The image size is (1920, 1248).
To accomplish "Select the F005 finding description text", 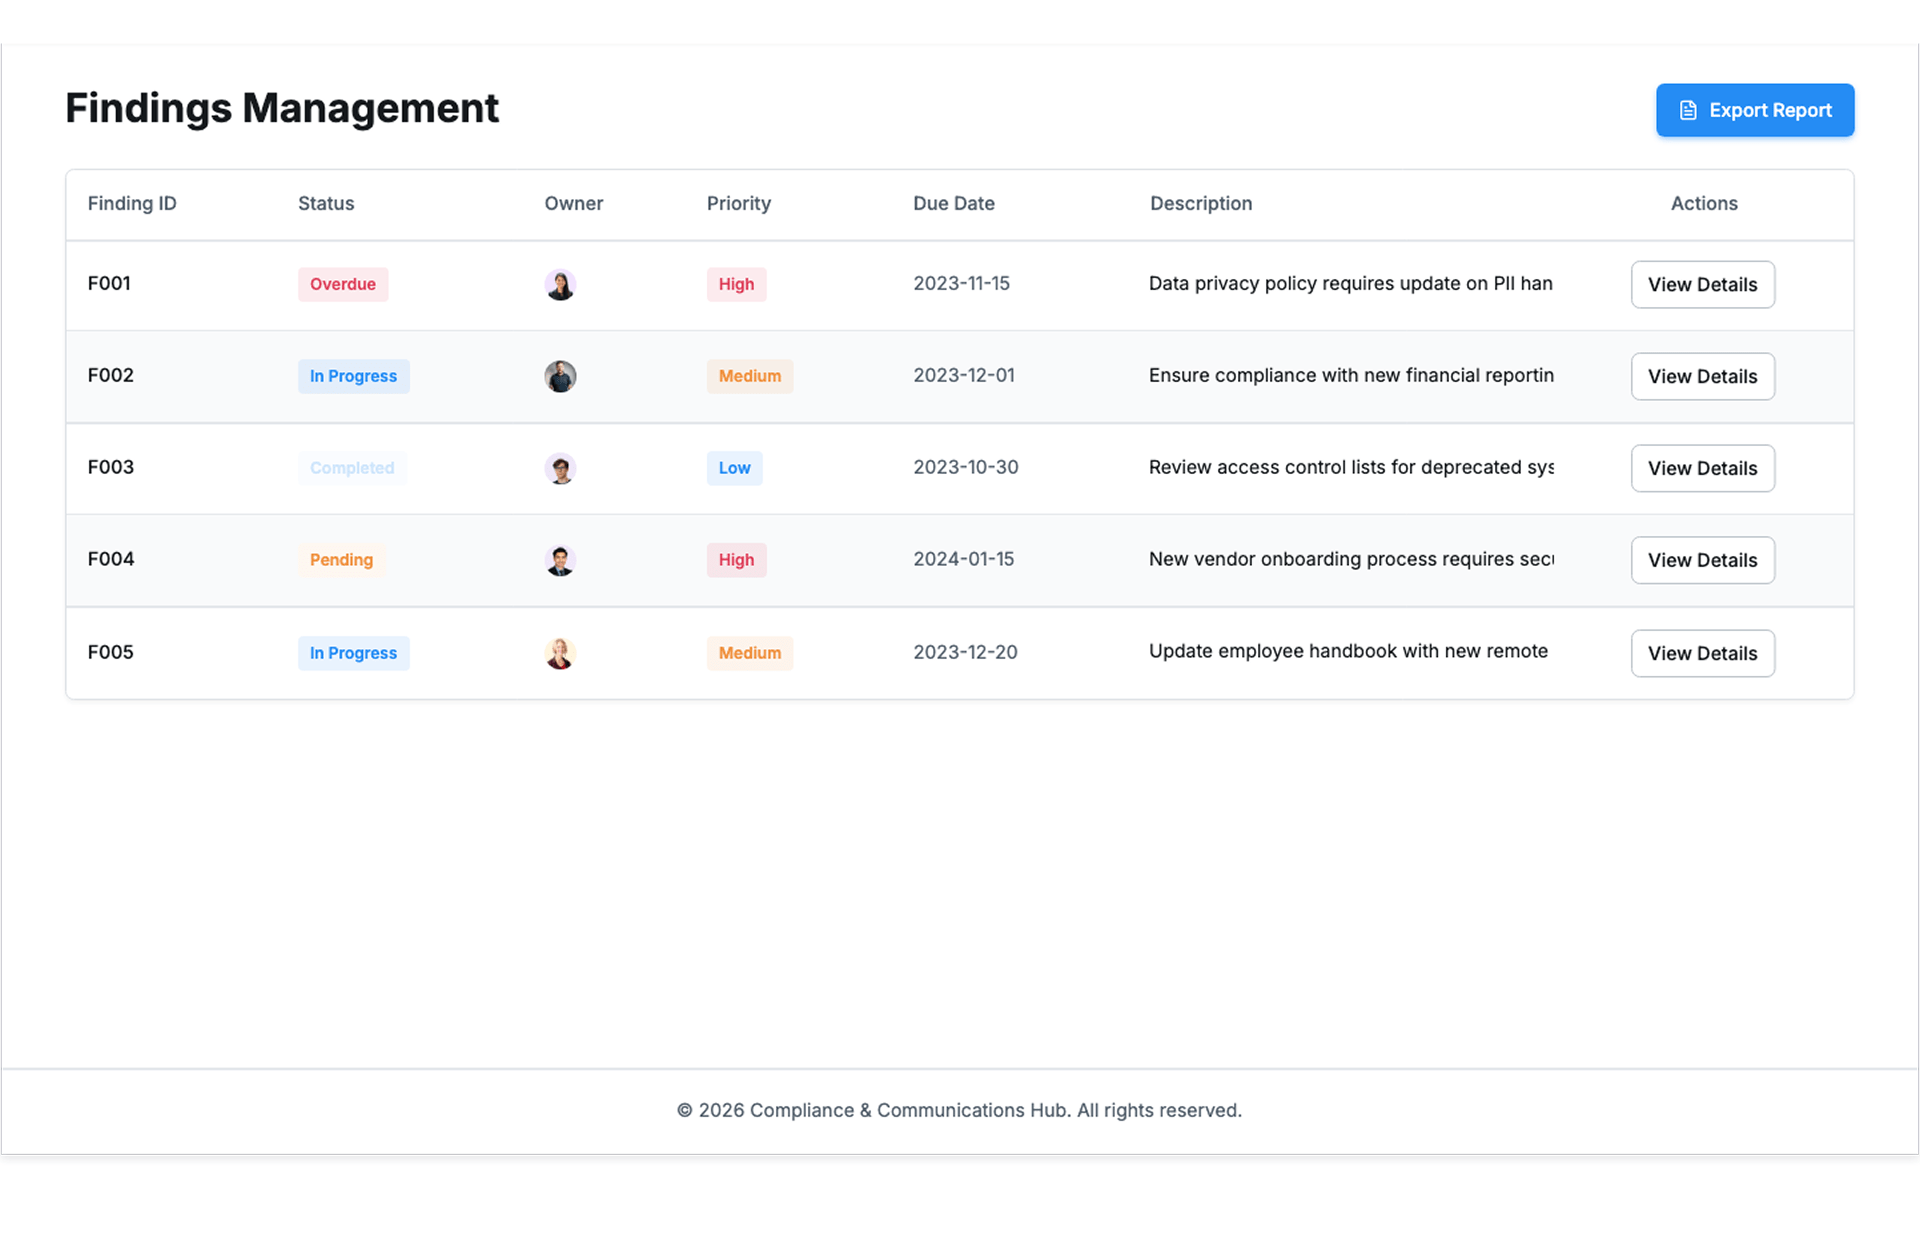I will (1347, 652).
